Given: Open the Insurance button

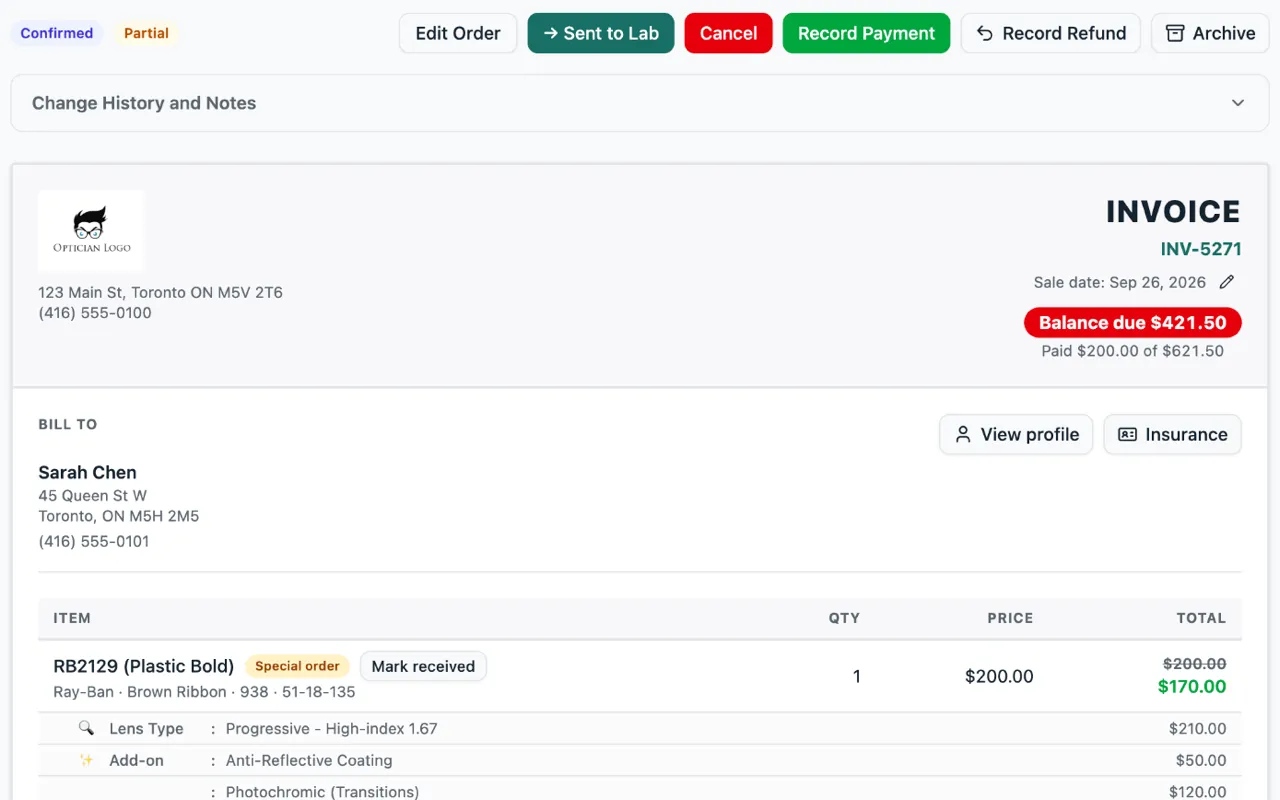Looking at the screenshot, I should pyautogui.click(x=1172, y=434).
